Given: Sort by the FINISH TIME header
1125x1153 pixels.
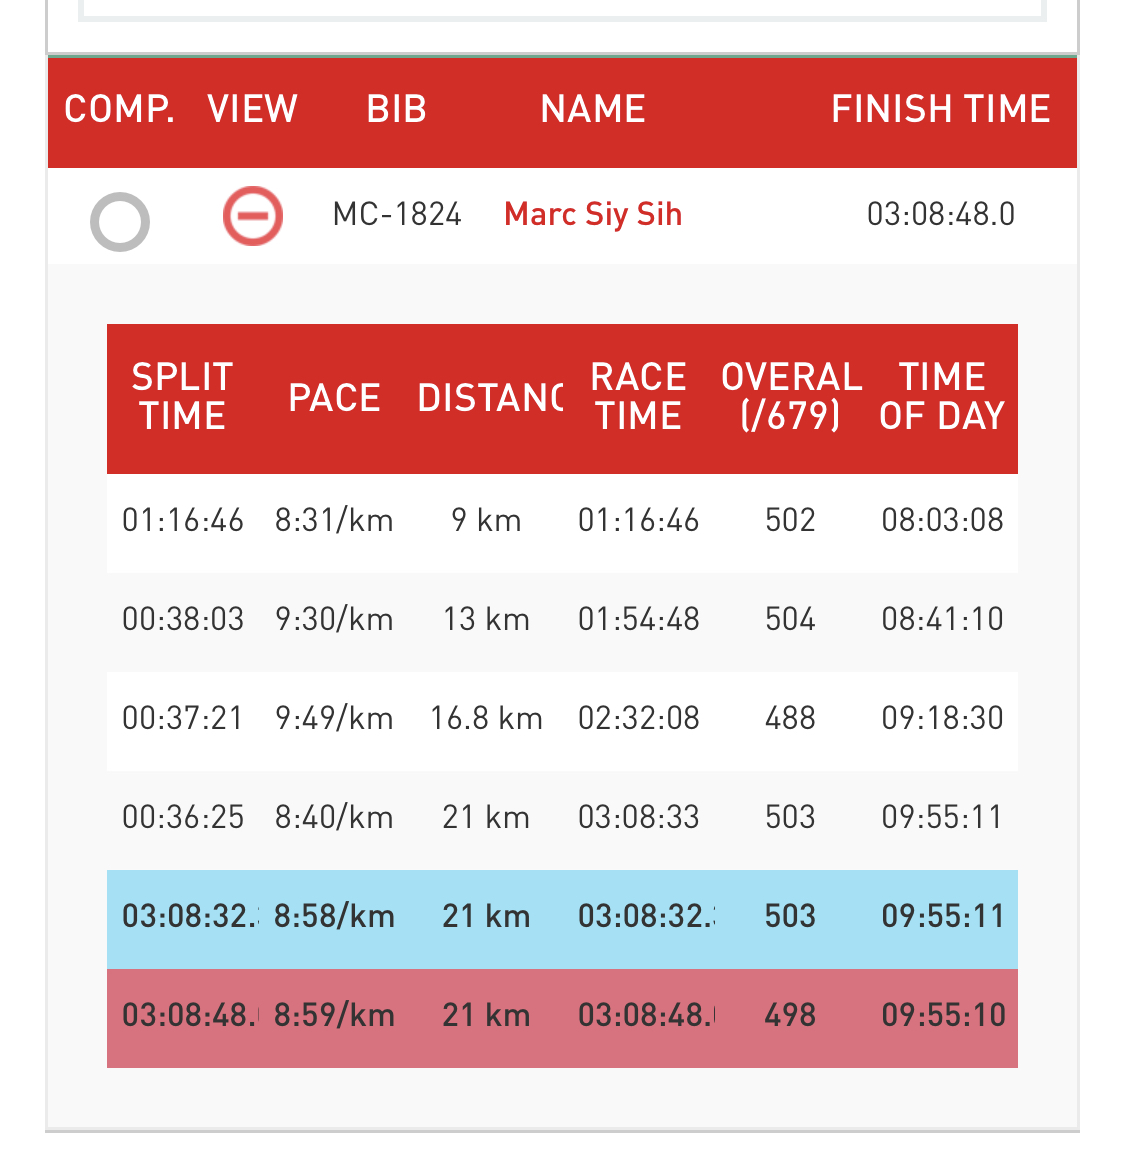Looking at the screenshot, I should pos(940,109).
